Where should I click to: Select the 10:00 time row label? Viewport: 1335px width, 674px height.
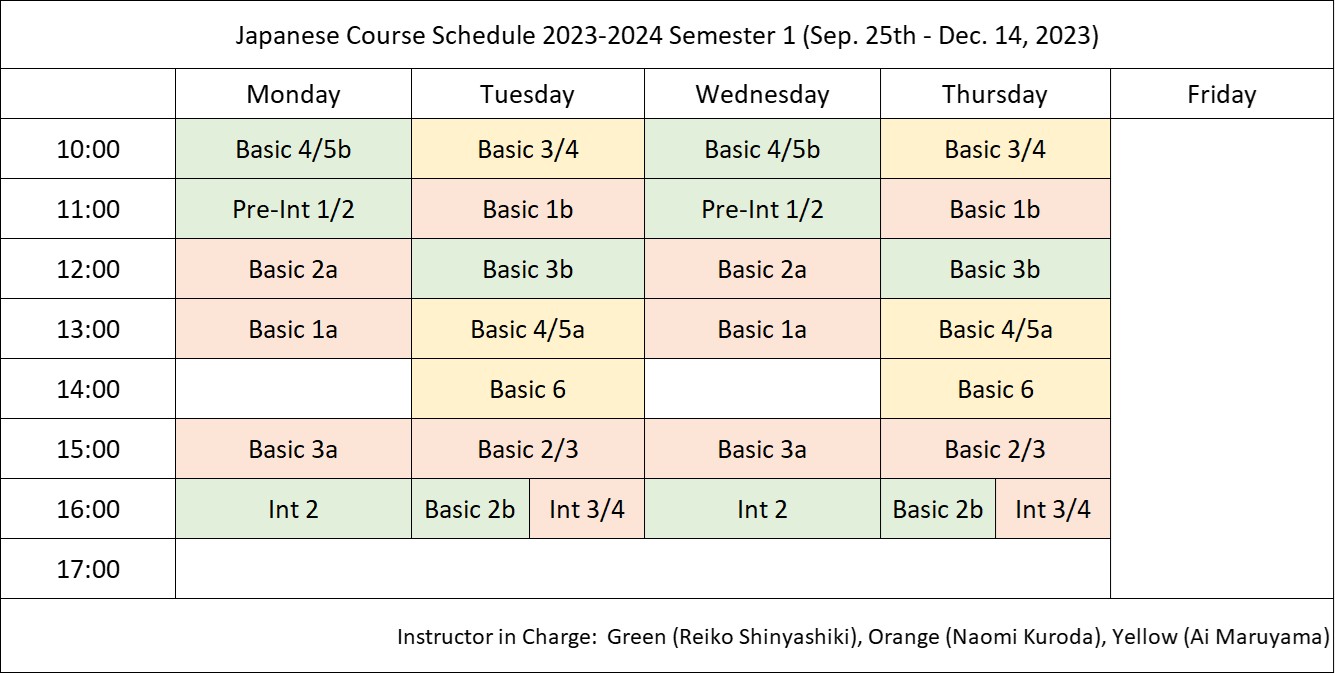coord(88,149)
